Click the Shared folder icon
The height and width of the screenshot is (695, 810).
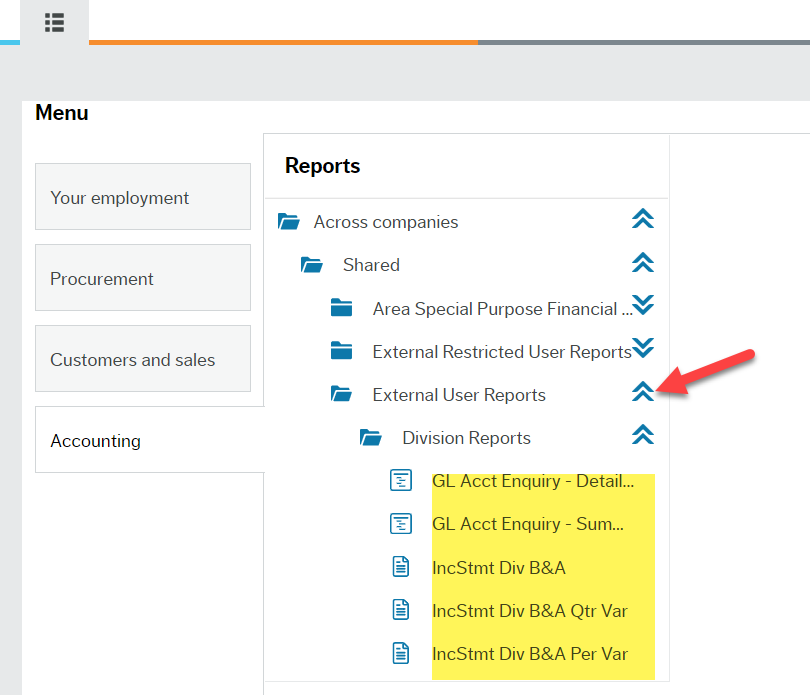point(312,265)
